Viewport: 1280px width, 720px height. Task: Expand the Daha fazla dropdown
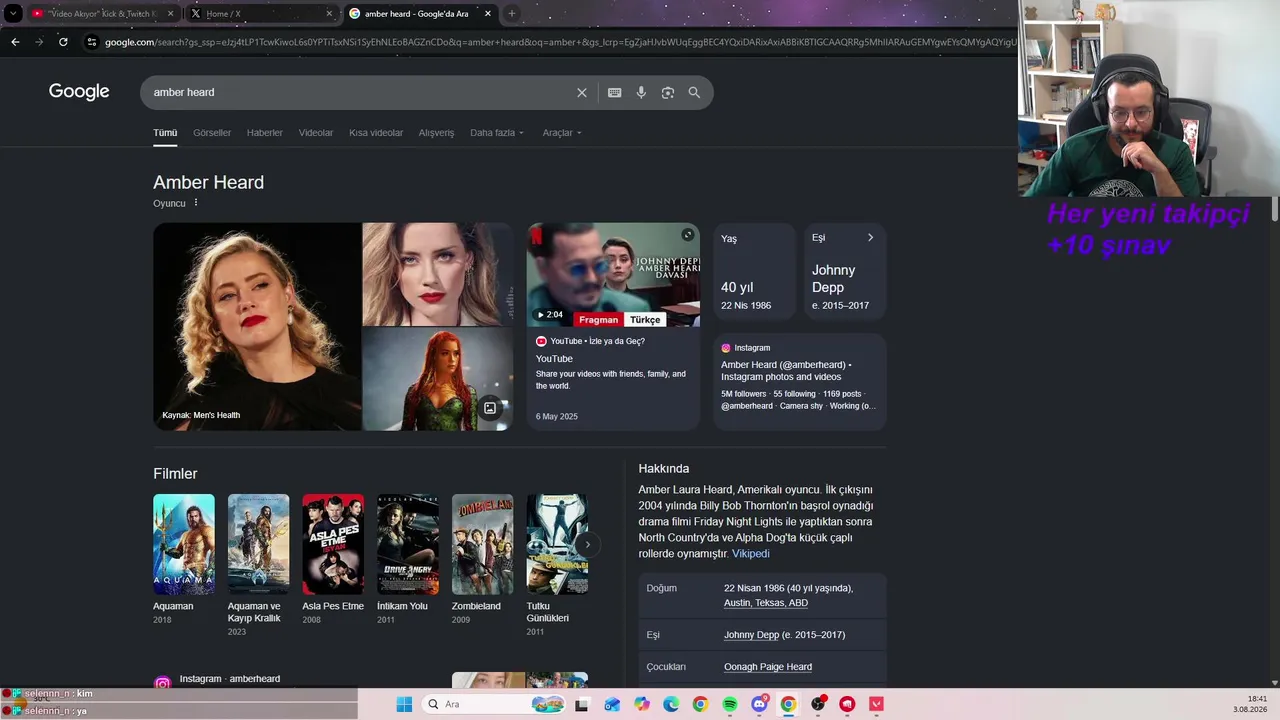point(497,133)
